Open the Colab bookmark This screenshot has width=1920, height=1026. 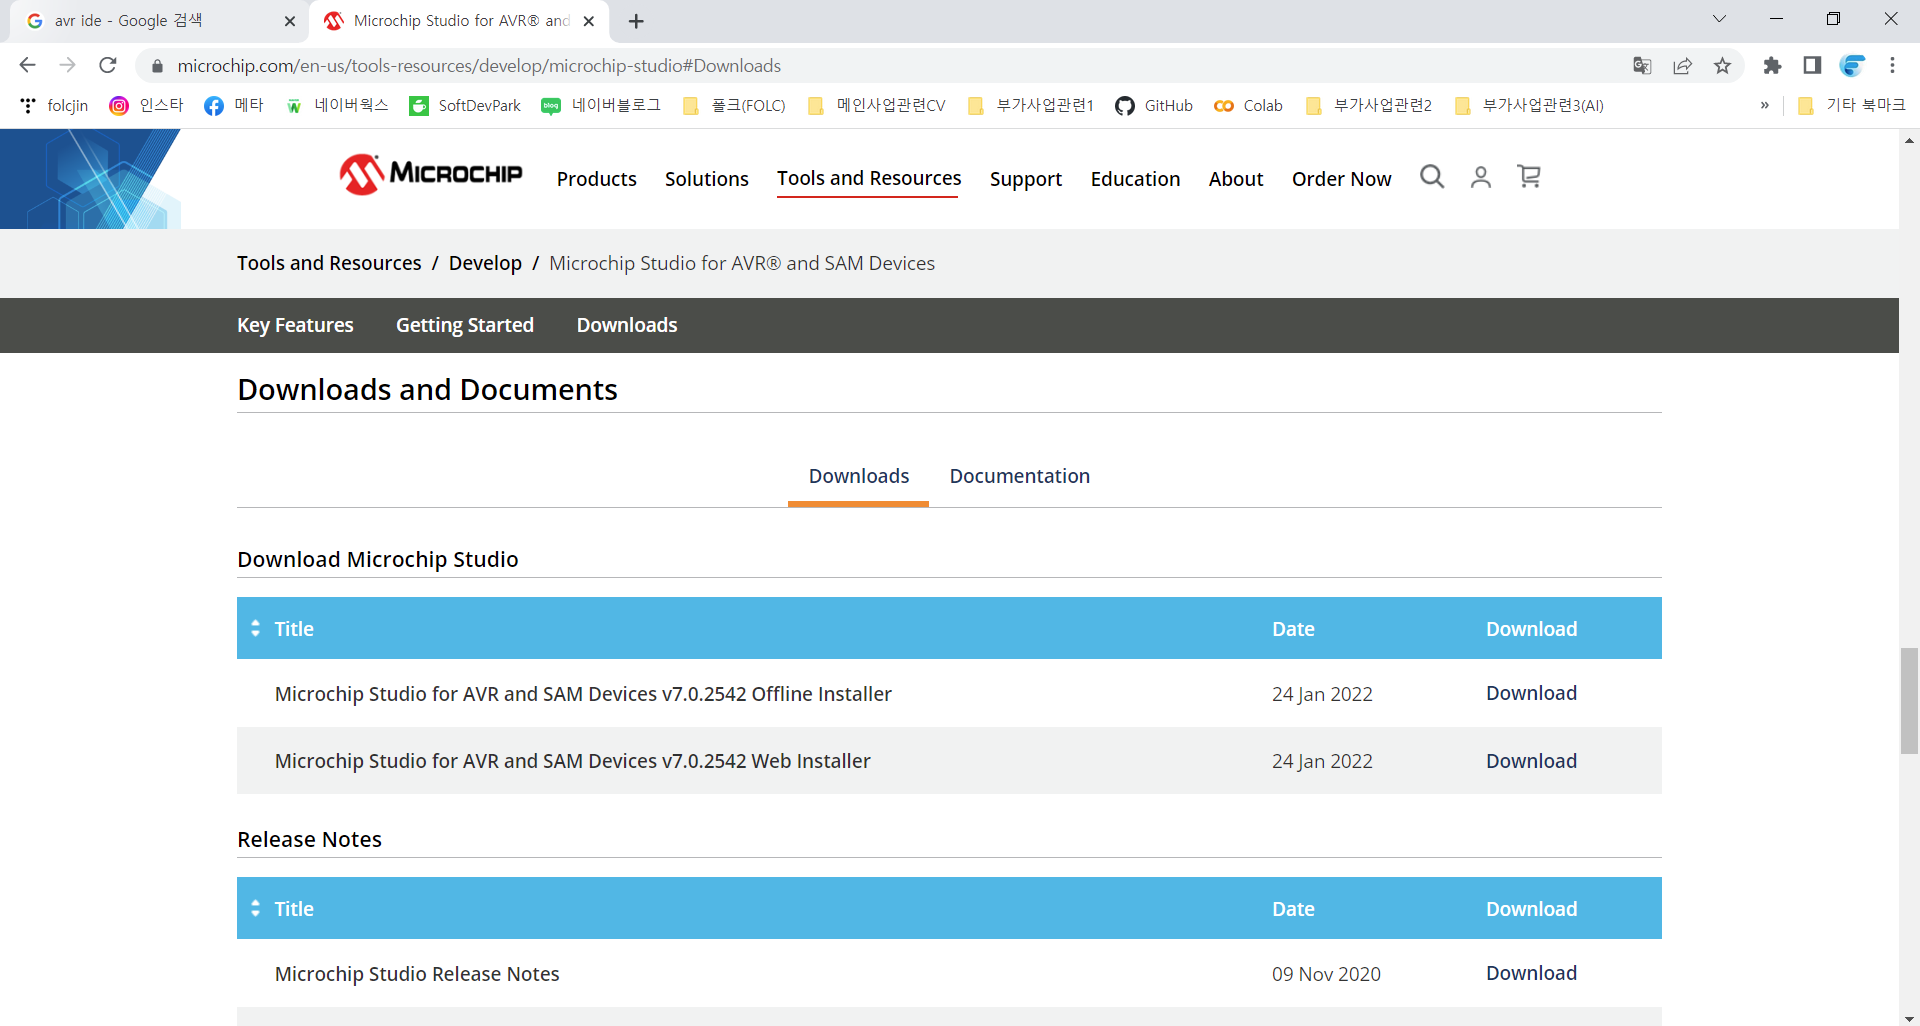1248,105
